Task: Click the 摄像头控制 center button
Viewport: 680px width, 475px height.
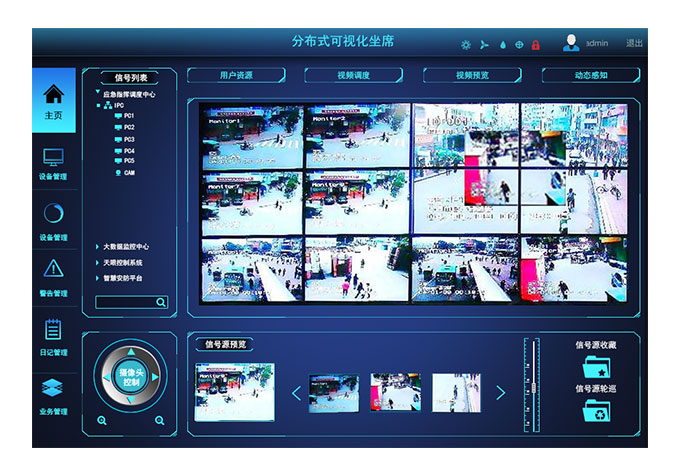Action: [131, 376]
